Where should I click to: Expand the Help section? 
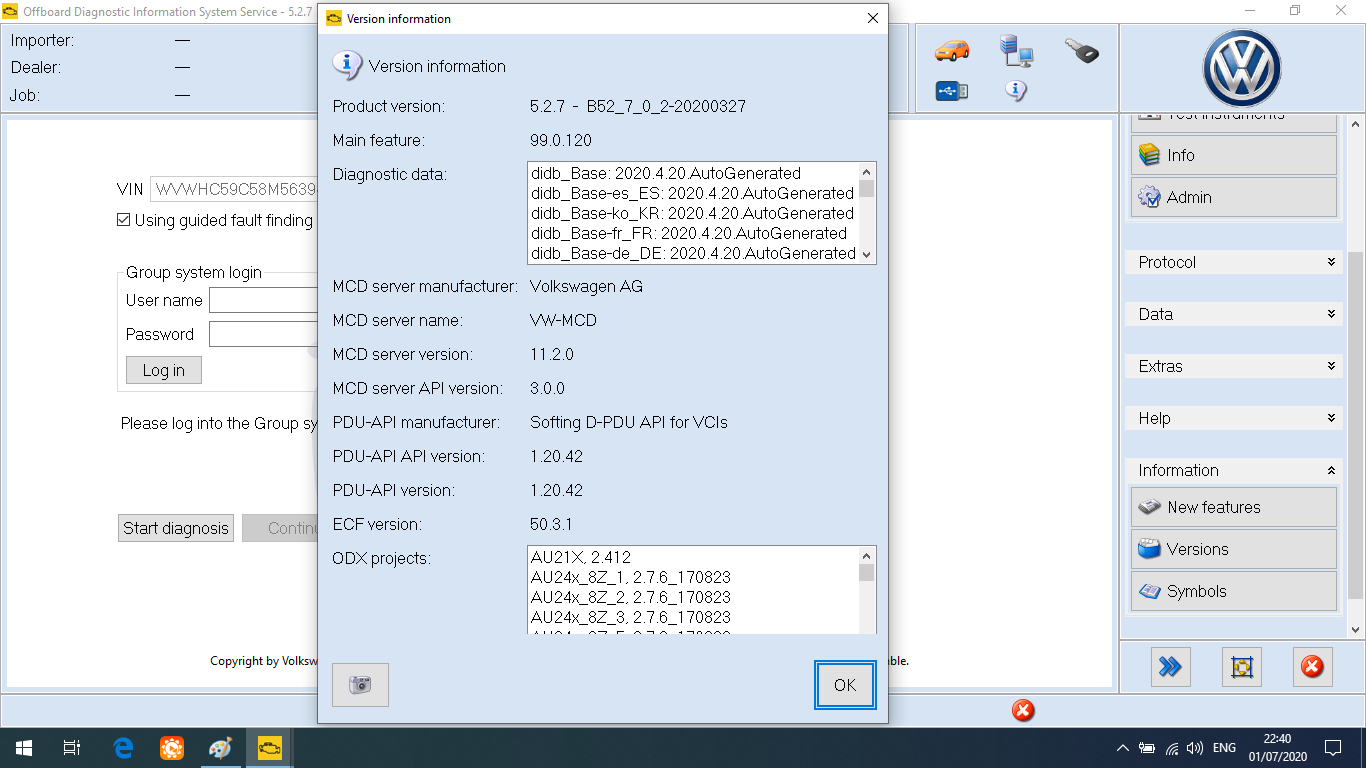(x=1236, y=418)
